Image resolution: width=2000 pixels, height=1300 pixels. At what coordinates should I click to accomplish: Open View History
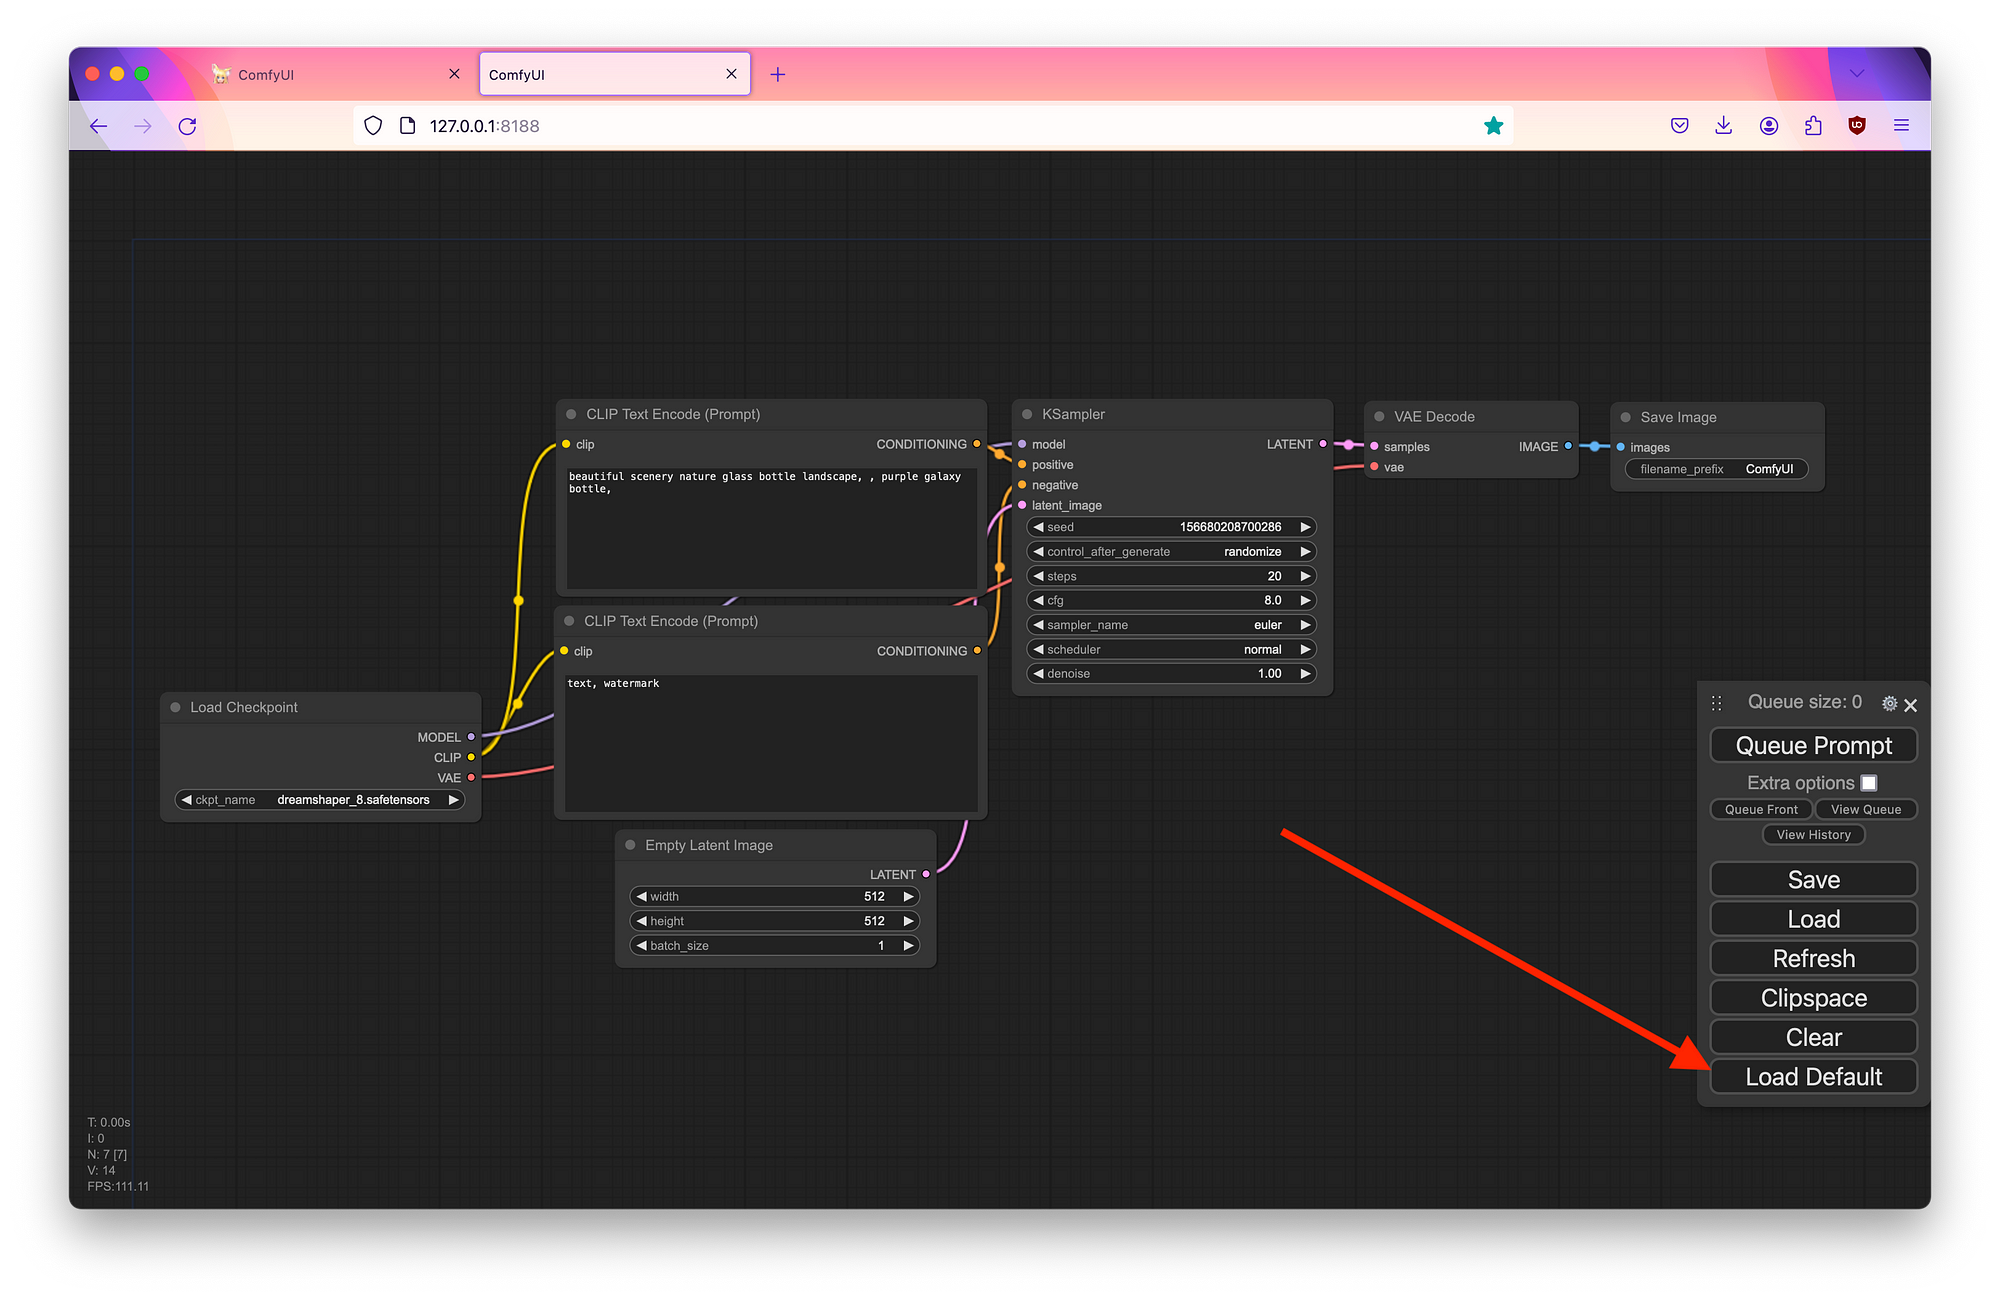coord(1813,835)
